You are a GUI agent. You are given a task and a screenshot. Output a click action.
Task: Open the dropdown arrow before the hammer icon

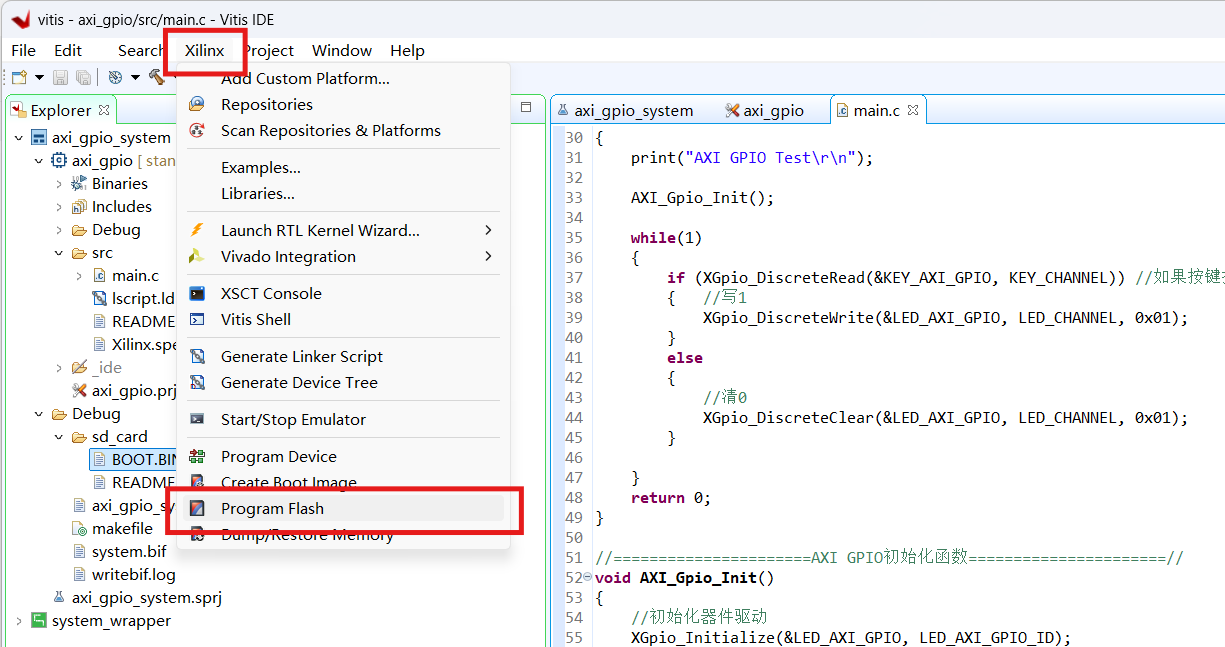(135, 78)
